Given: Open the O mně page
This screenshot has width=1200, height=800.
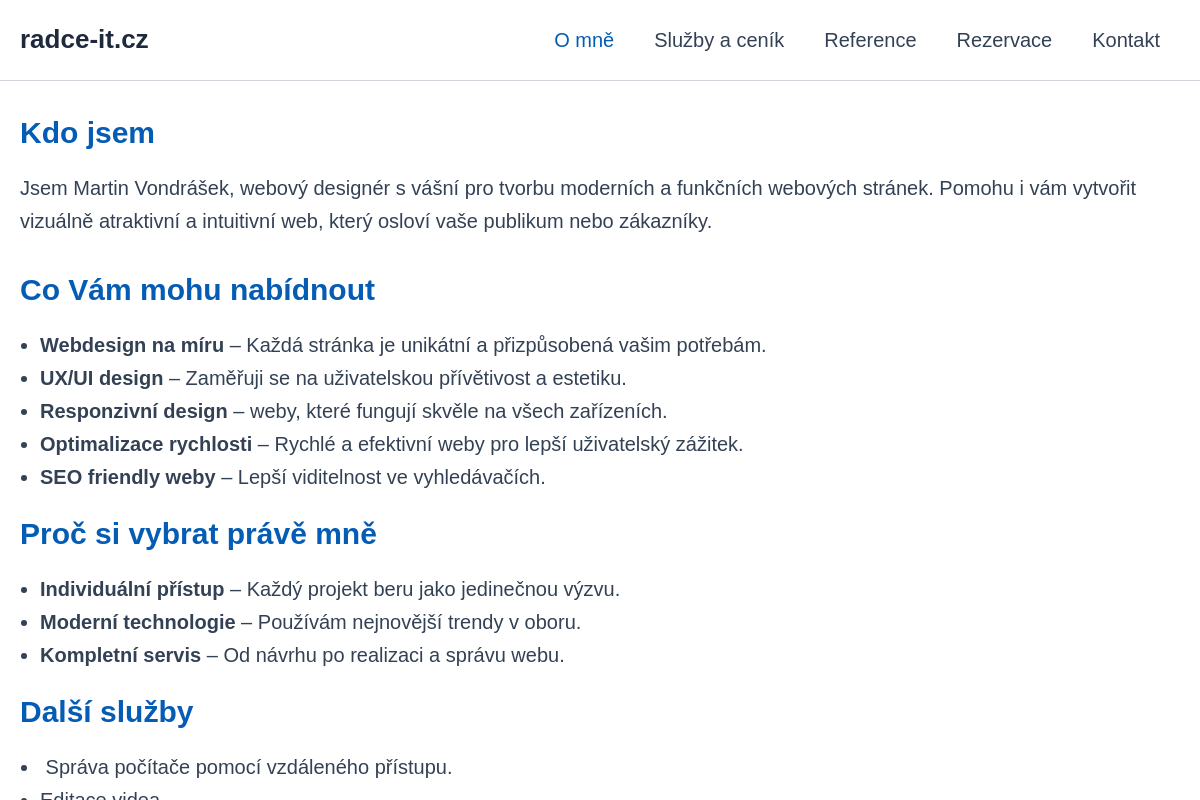Looking at the screenshot, I should coord(584,40).
